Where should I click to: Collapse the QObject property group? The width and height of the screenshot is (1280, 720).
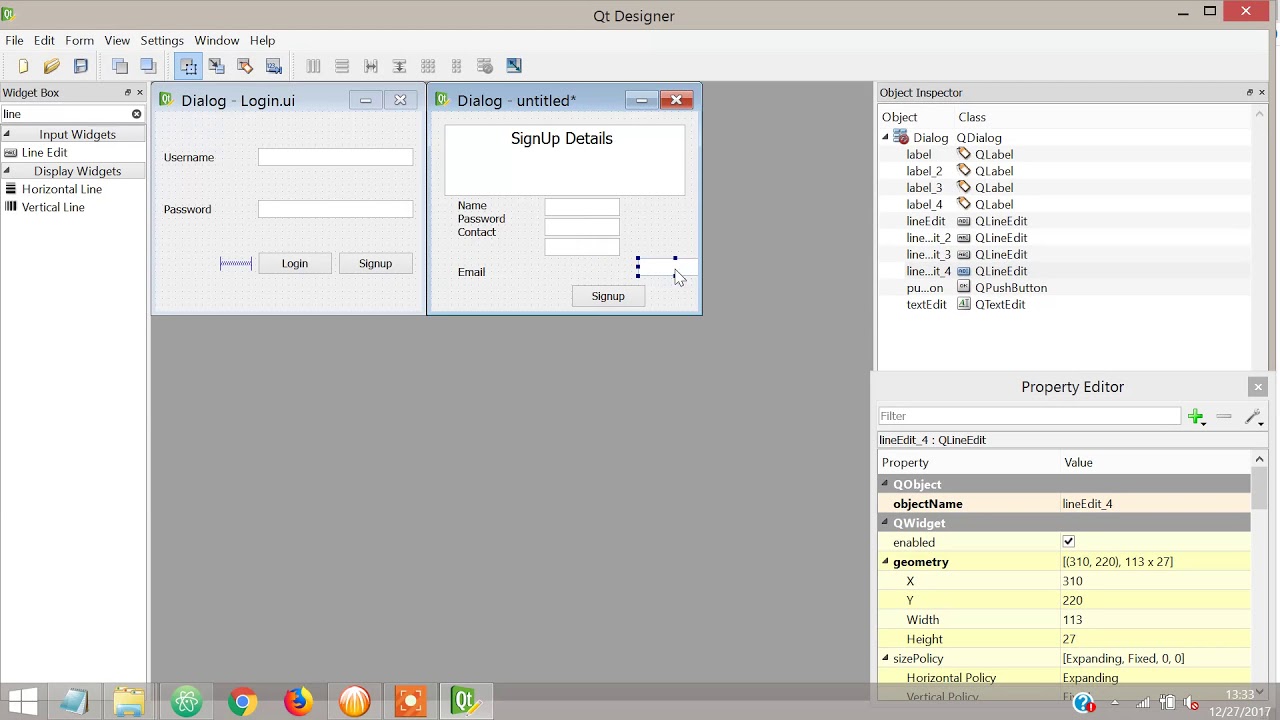(885, 484)
